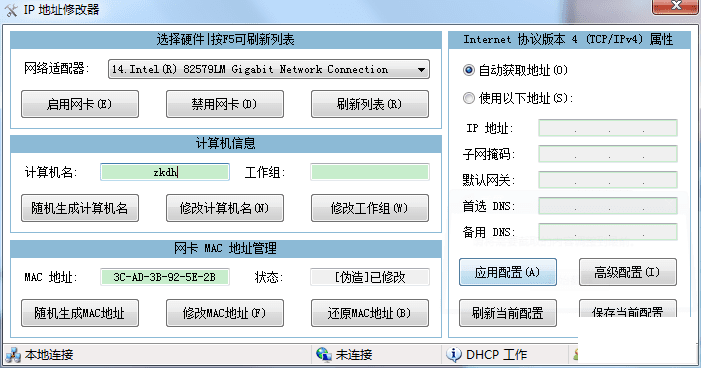Image resolution: width=701 pixels, height=368 pixels.
Task: Click 禁用网卡(D) button
Action: point(225,104)
